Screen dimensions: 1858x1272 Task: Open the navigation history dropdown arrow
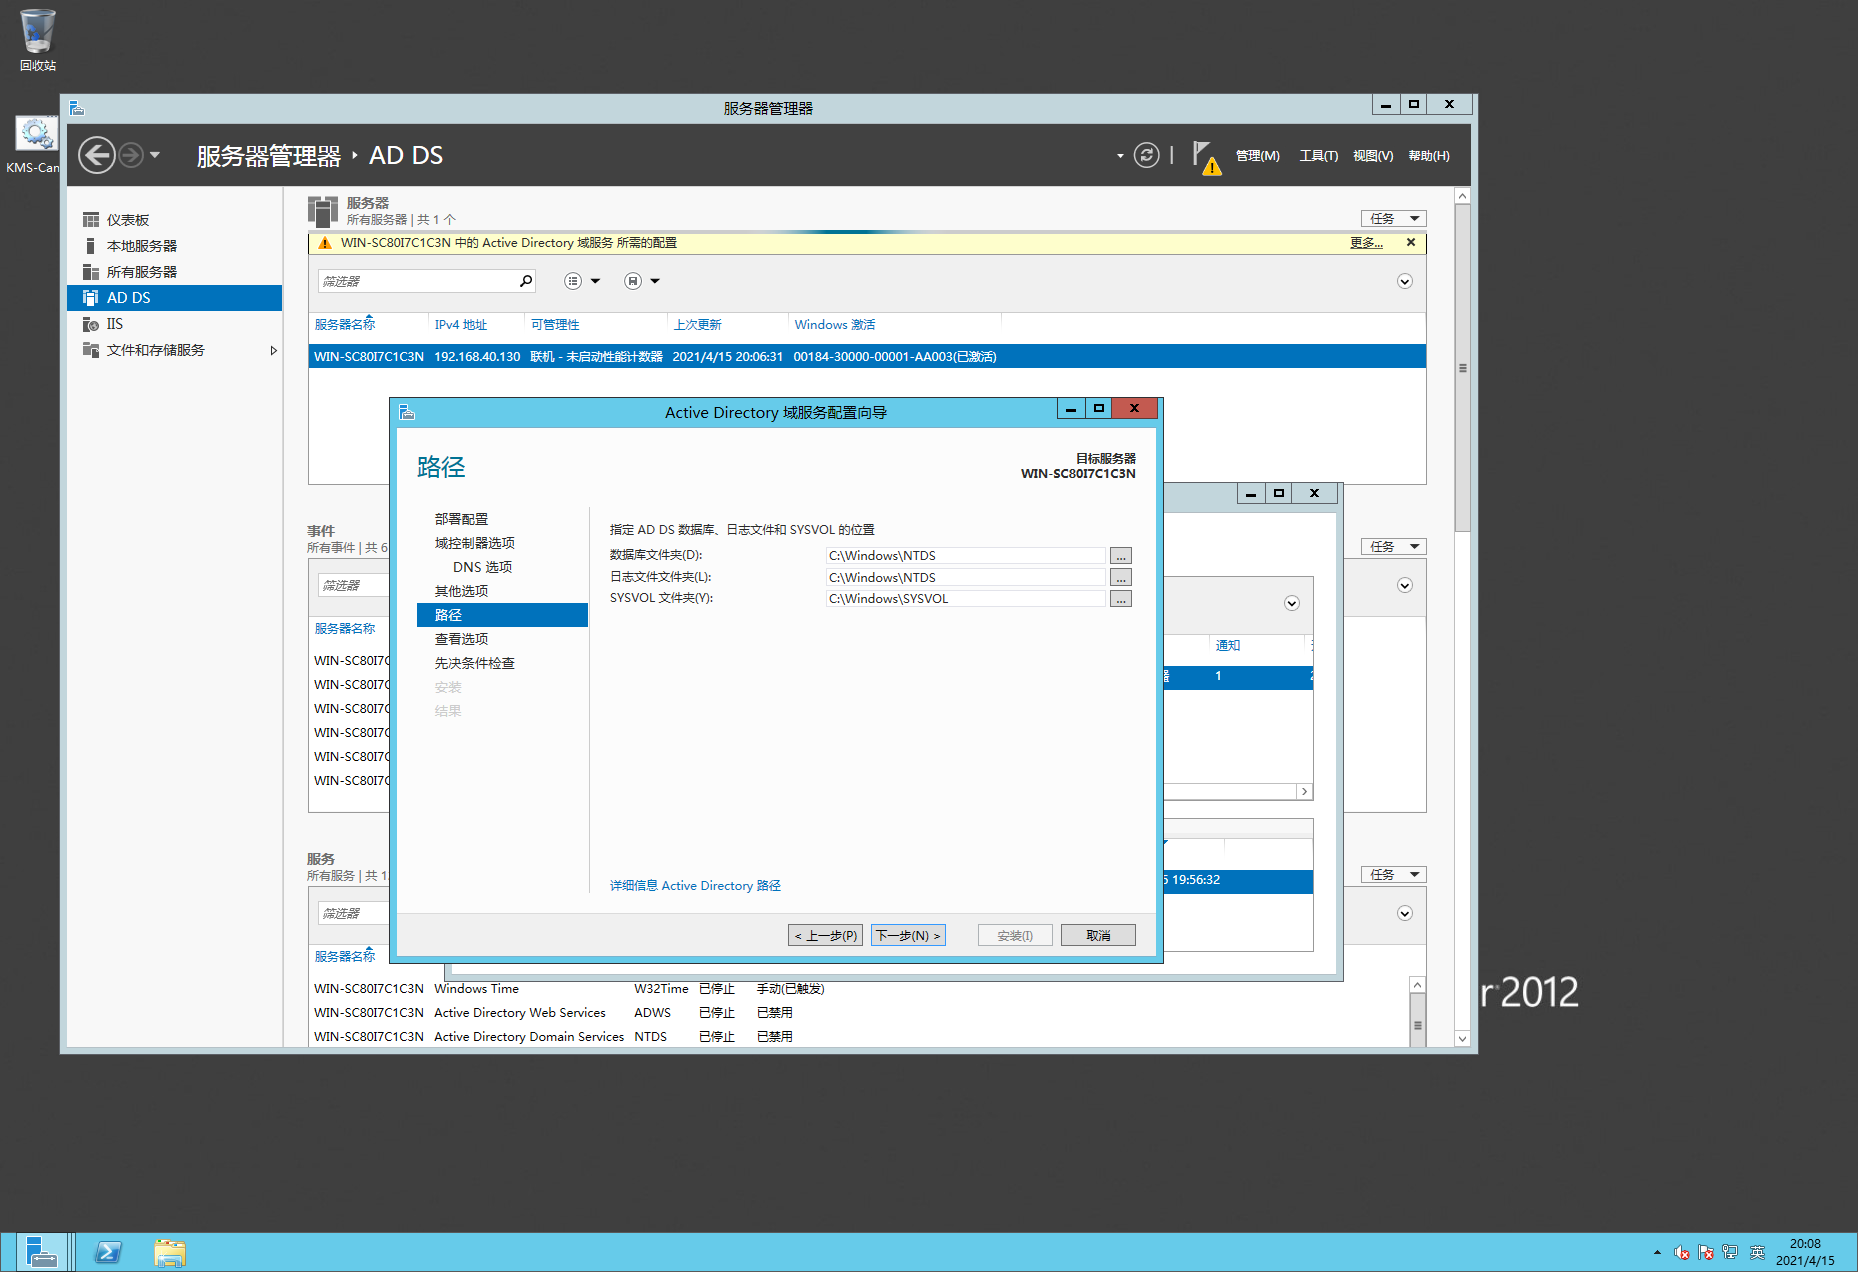(x=155, y=155)
